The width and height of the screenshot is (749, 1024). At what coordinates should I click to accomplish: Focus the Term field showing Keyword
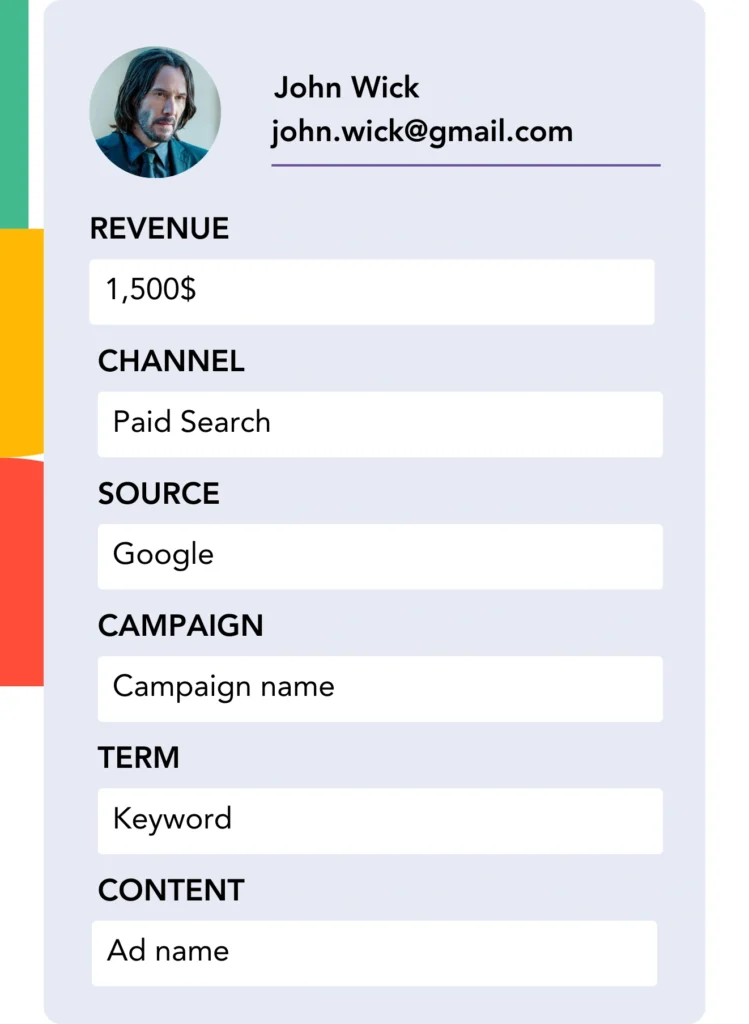coord(379,820)
